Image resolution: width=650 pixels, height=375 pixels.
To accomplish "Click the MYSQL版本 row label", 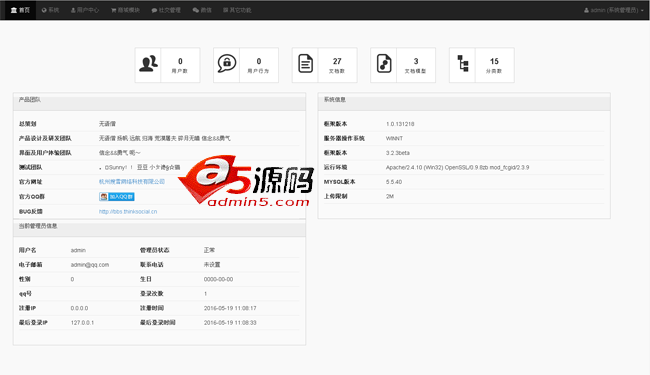I will coord(339,182).
